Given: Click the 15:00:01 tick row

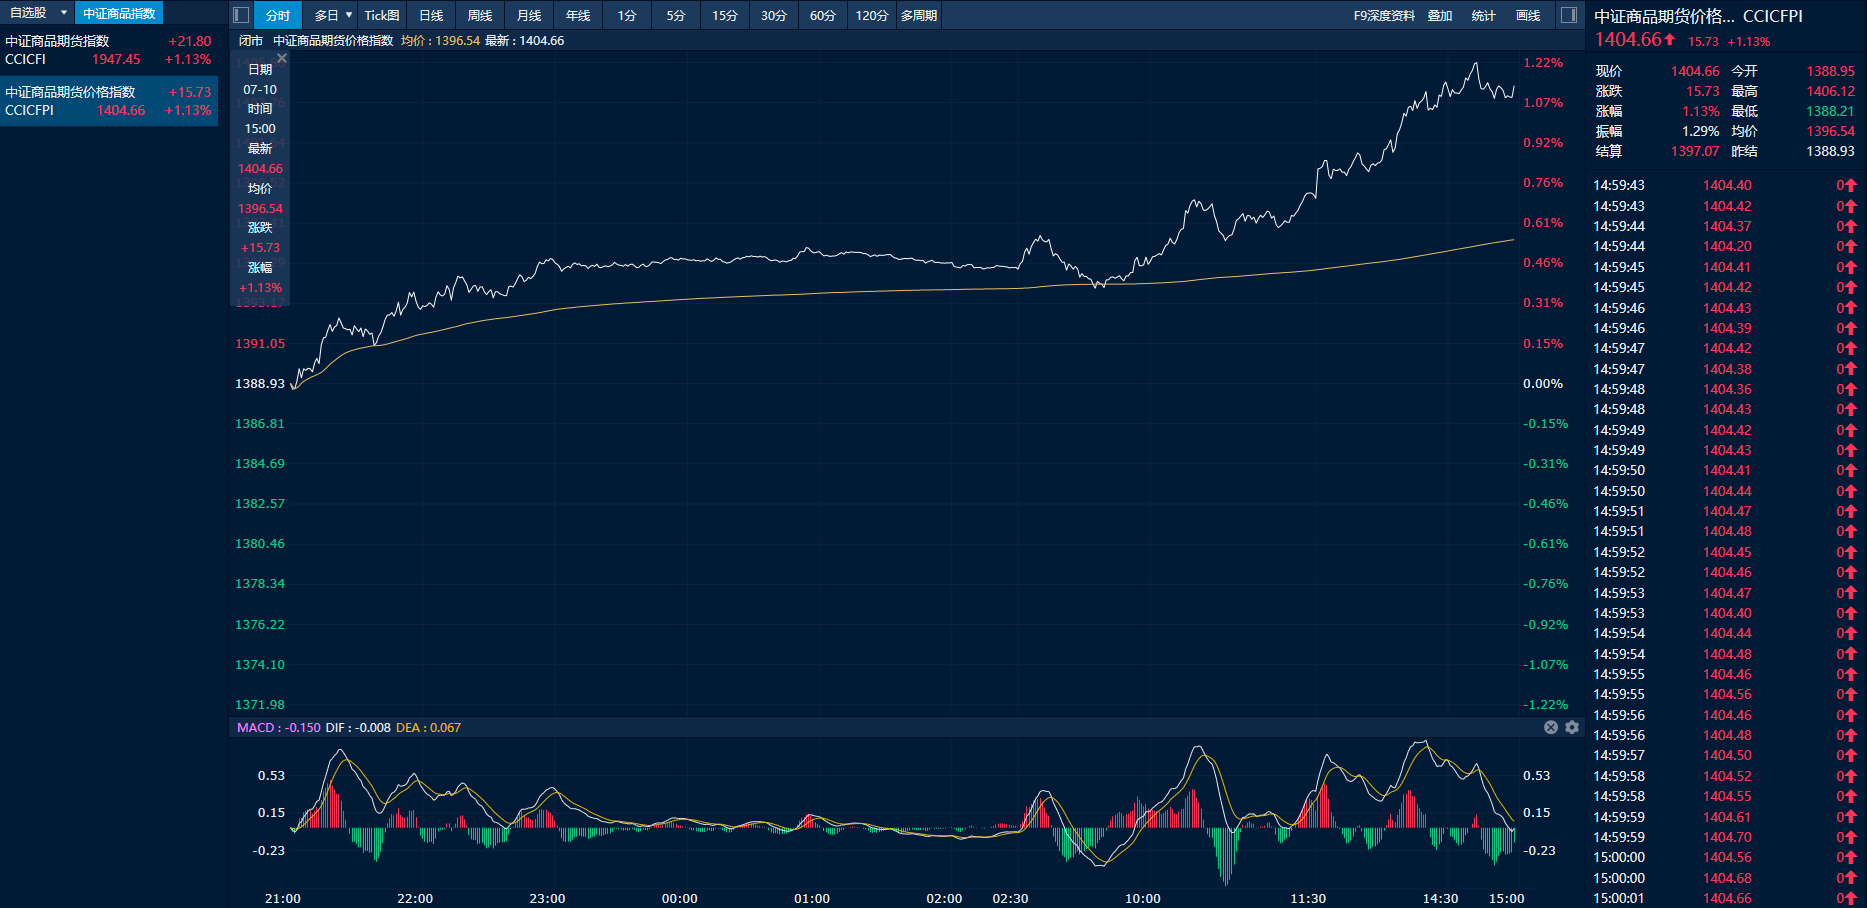Looking at the screenshot, I should [x=1726, y=898].
